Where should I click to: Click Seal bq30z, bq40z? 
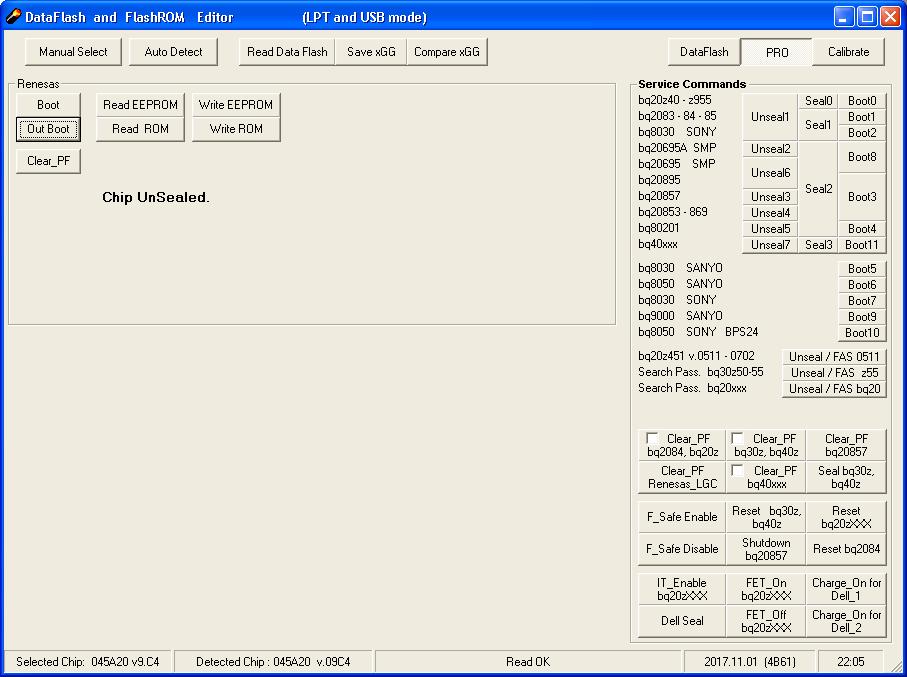pyautogui.click(x=846, y=477)
